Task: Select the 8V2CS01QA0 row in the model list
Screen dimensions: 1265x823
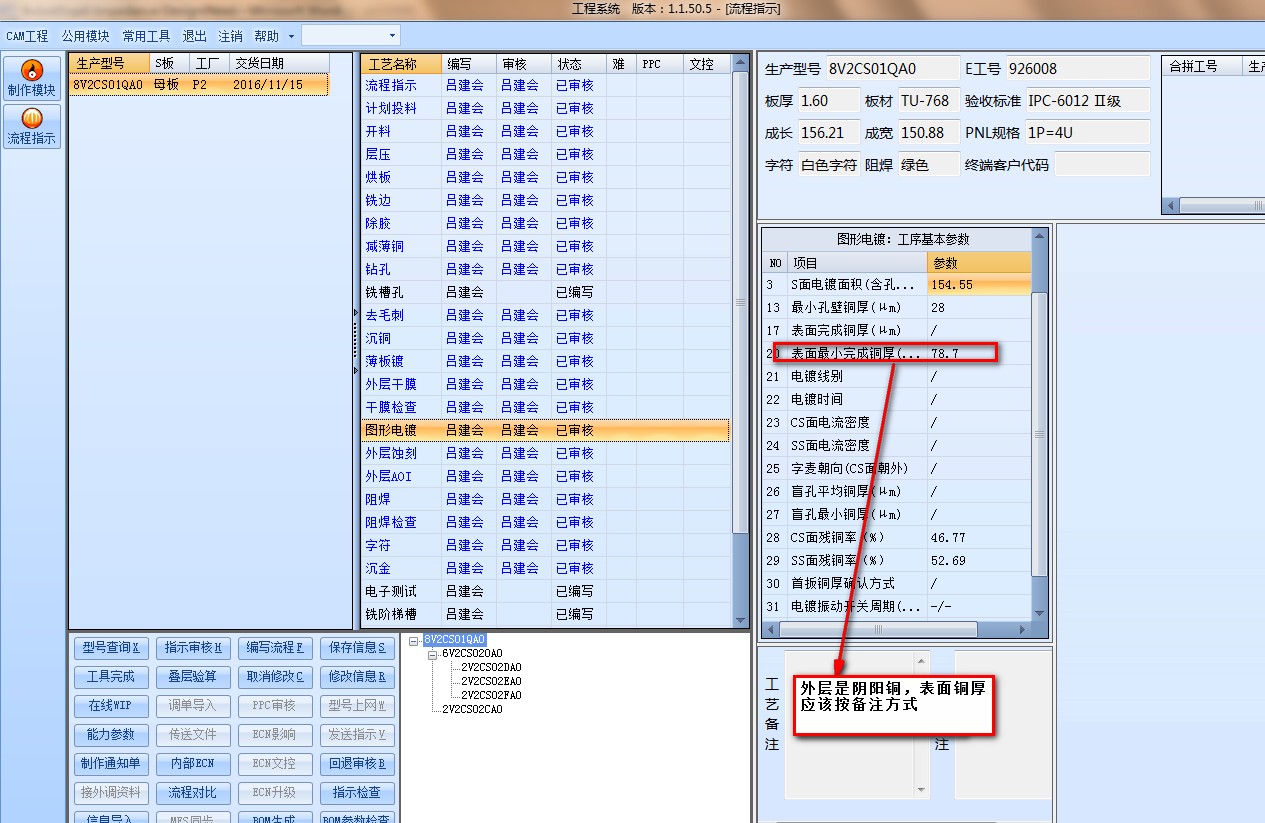Action: tap(199, 85)
